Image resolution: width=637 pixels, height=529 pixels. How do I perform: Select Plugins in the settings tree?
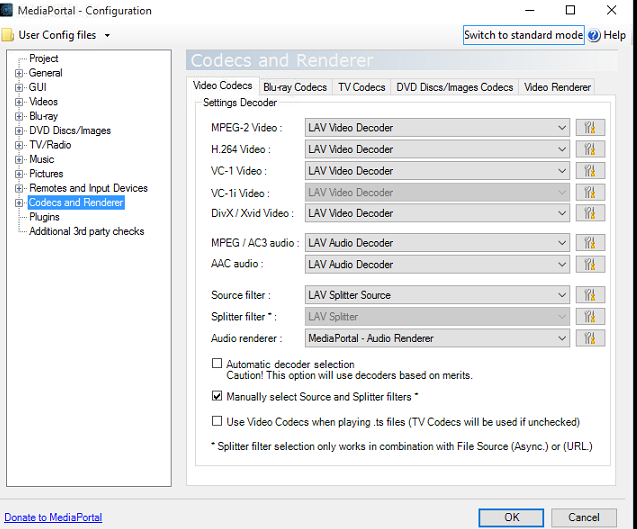click(x=44, y=217)
